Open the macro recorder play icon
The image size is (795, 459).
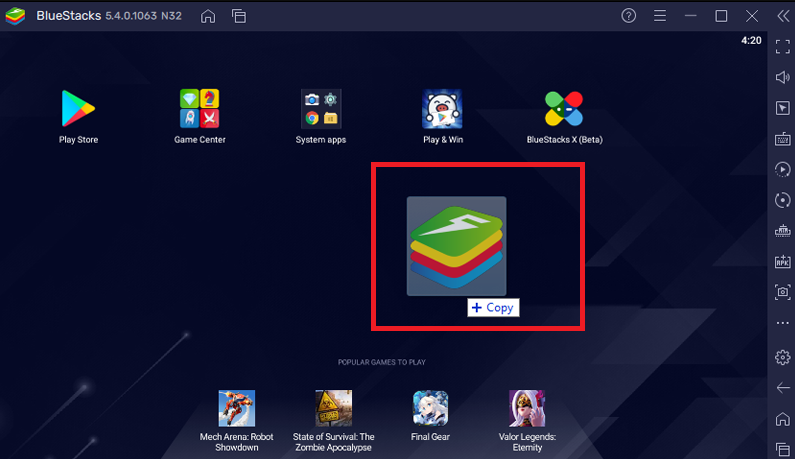pyautogui.click(x=782, y=169)
